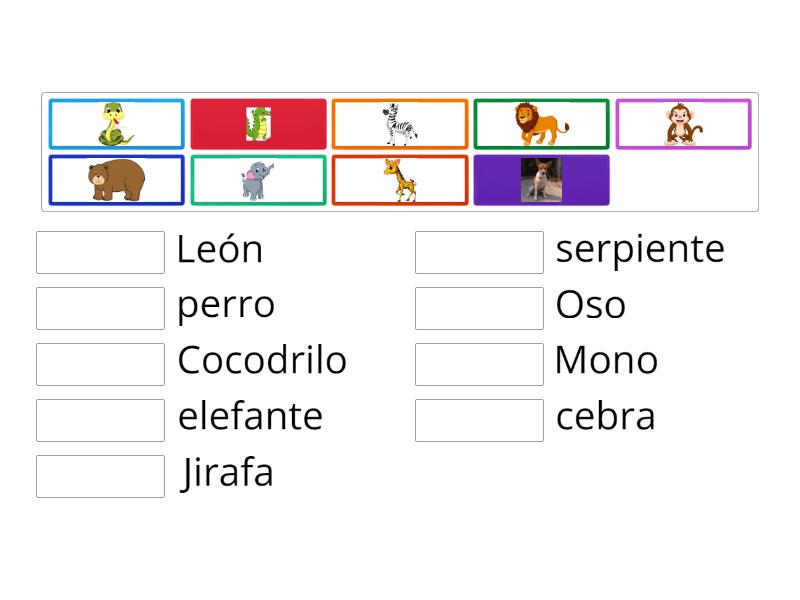Viewport: 800px width, 600px height.
Task: Select the bear image tile
Action: point(115,178)
